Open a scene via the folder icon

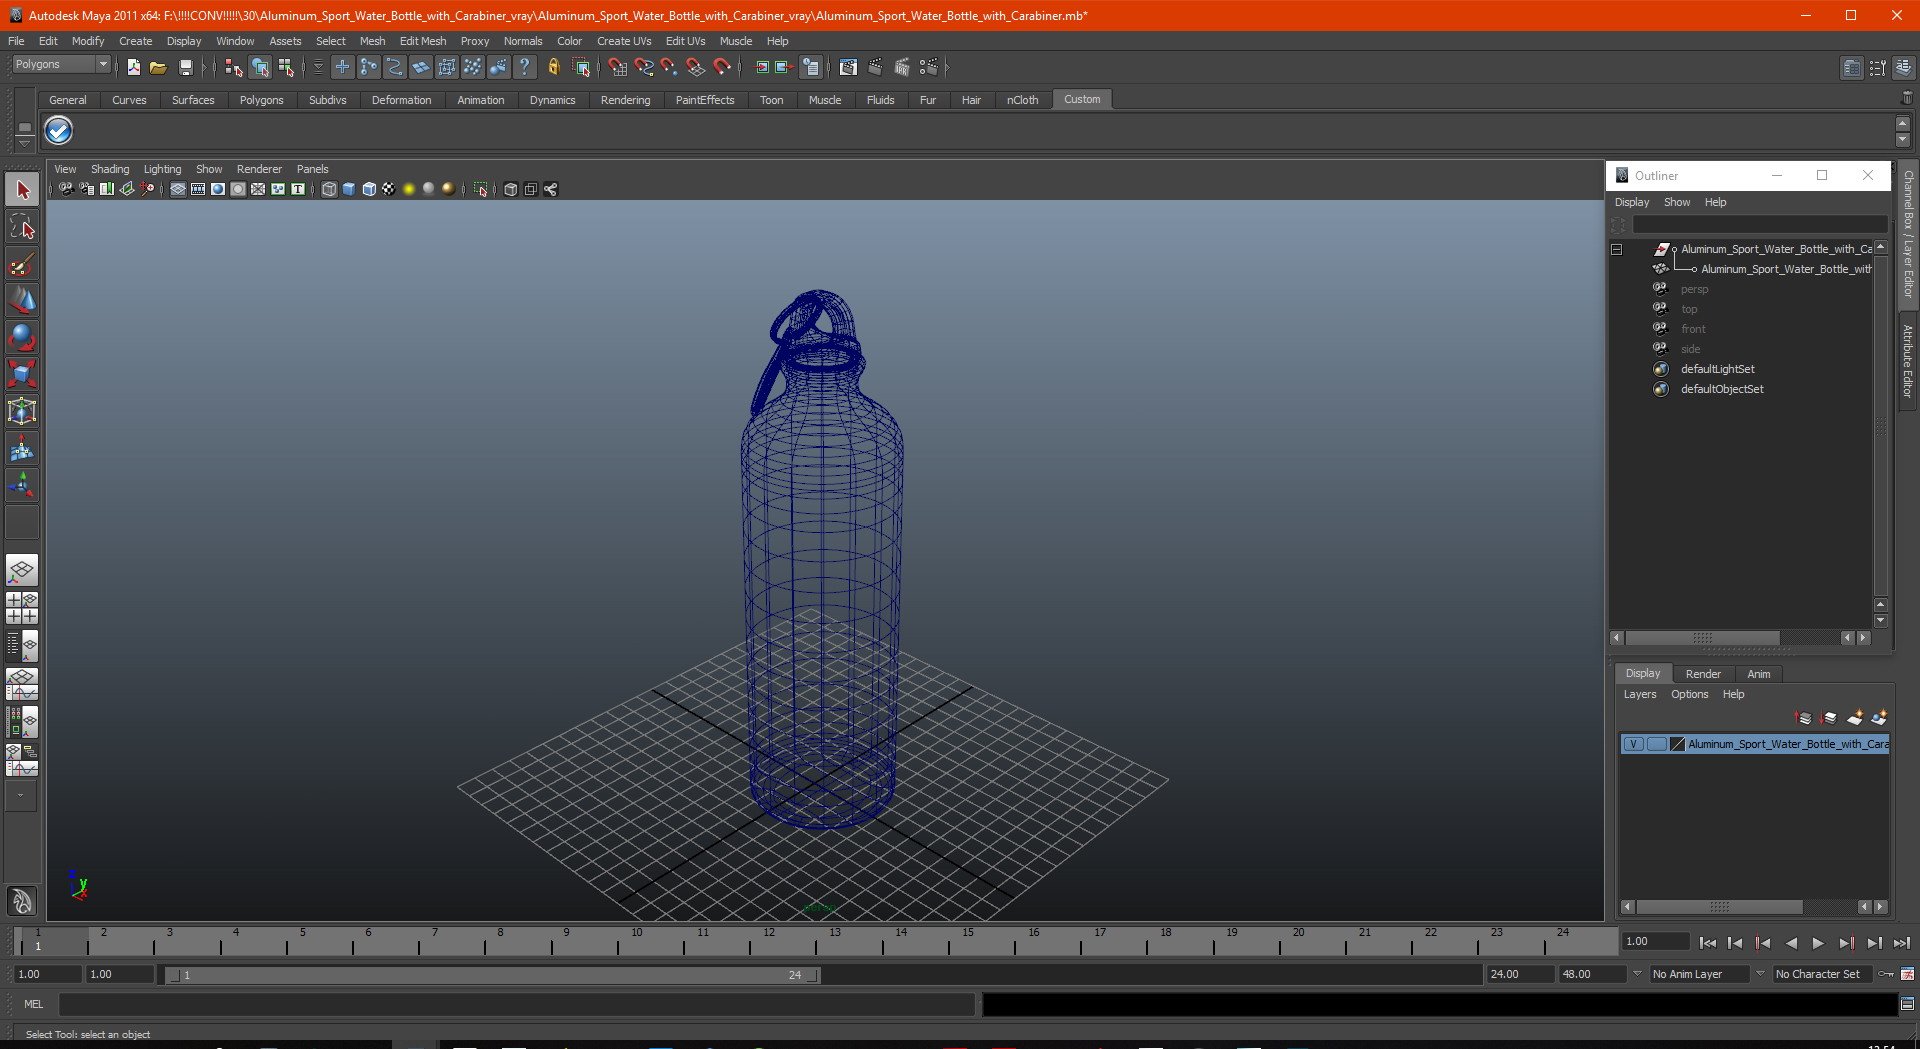tap(158, 67)
